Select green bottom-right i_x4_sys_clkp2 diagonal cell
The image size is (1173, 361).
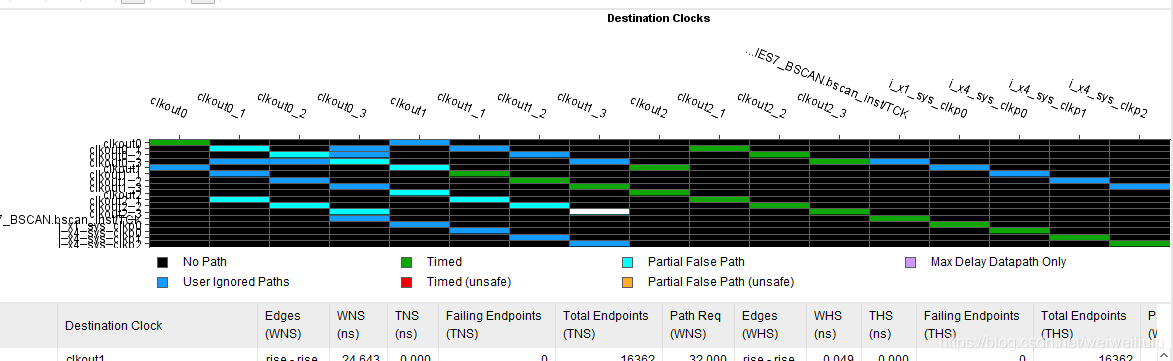tap(1139, 243)
